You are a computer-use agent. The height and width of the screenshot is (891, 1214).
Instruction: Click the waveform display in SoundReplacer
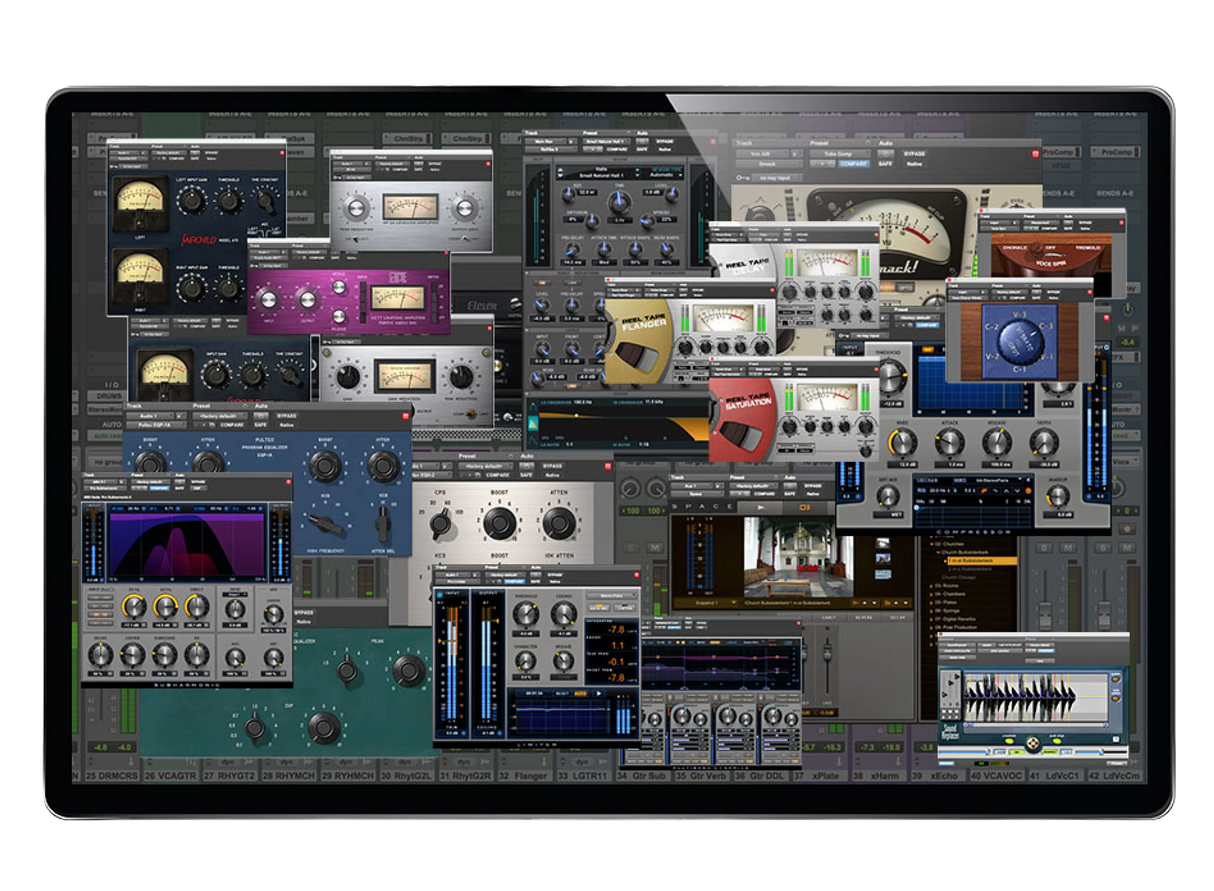[x=1037, y=697]
